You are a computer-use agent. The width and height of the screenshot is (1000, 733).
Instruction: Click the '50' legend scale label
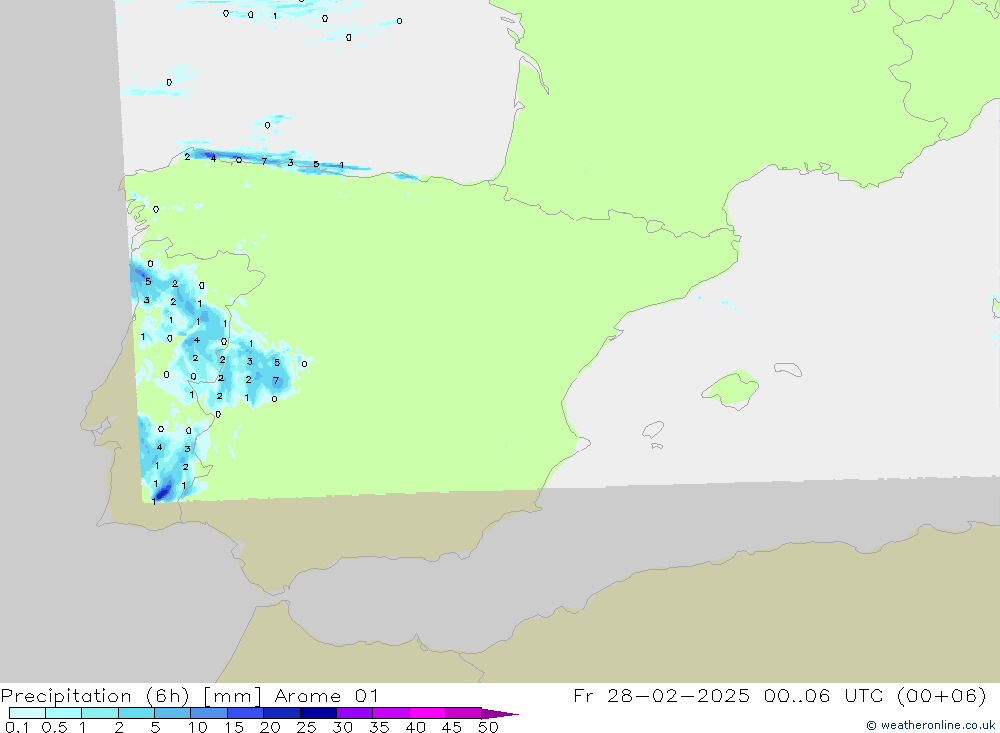point(488,727)
